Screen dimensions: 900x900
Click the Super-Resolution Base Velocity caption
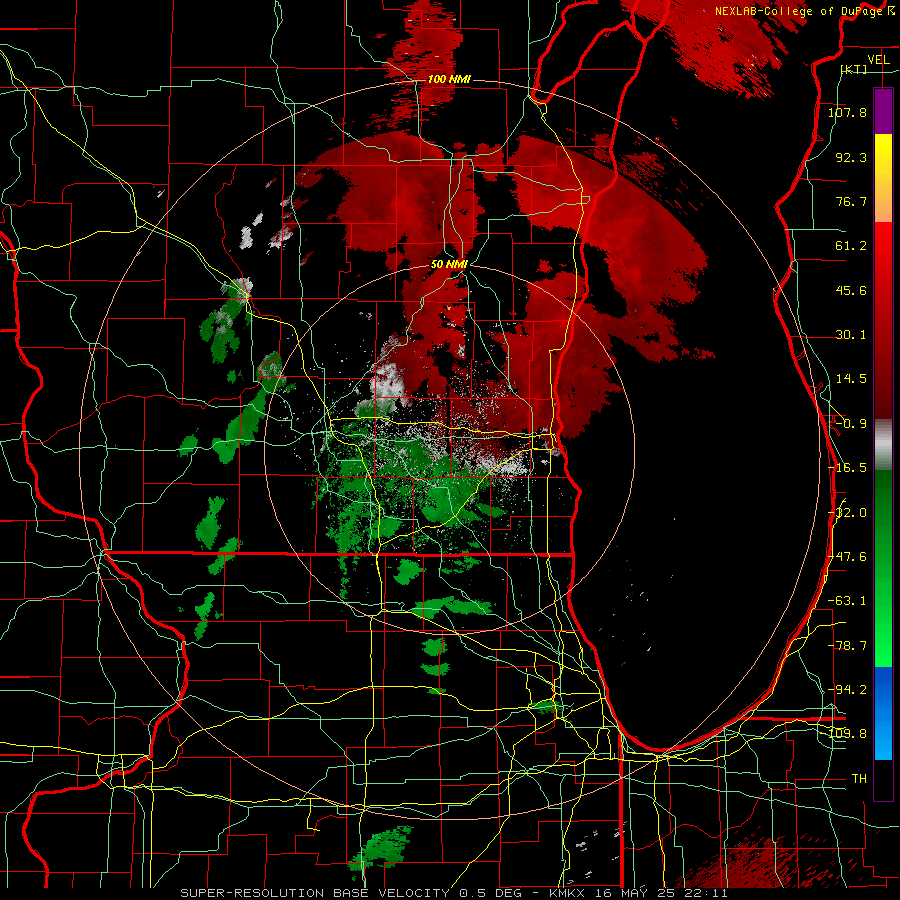[454, 893]
